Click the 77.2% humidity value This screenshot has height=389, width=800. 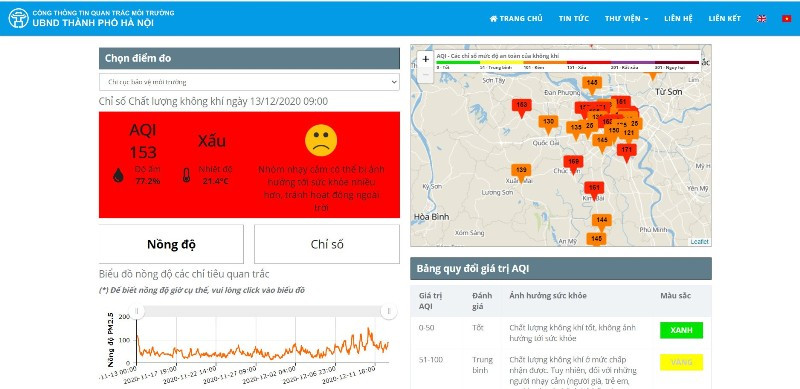pyautogui.click(x=147, y=181)
